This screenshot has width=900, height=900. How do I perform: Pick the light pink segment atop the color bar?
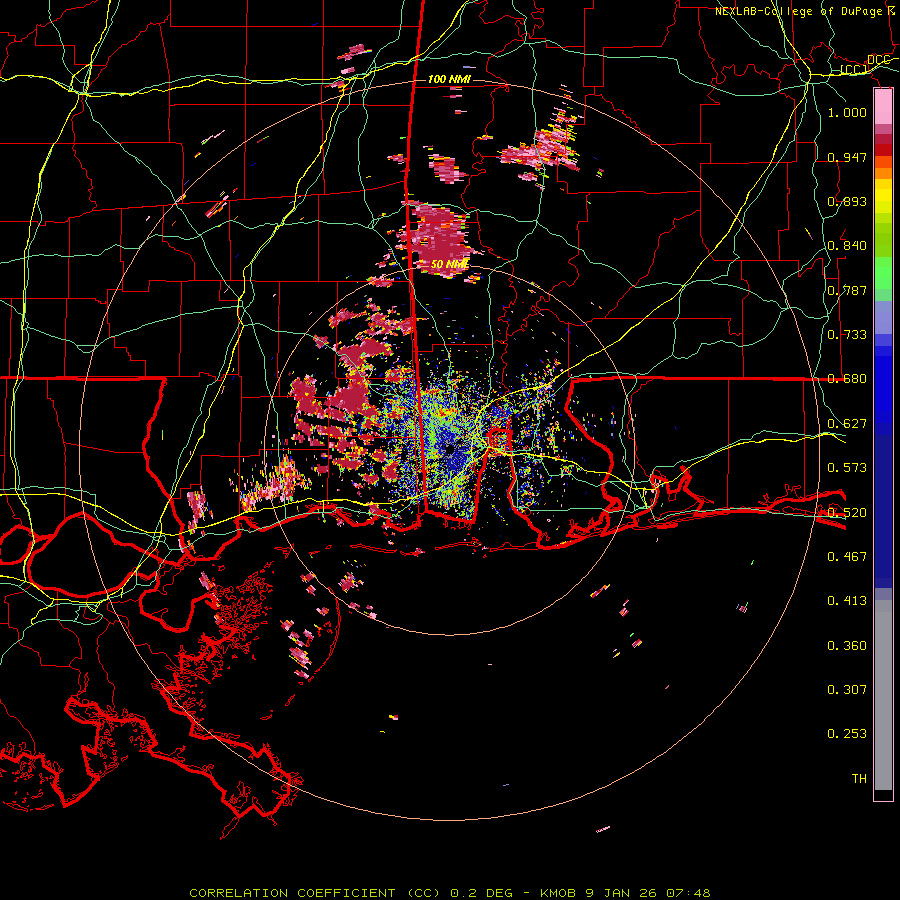click(x=883, y=107)
